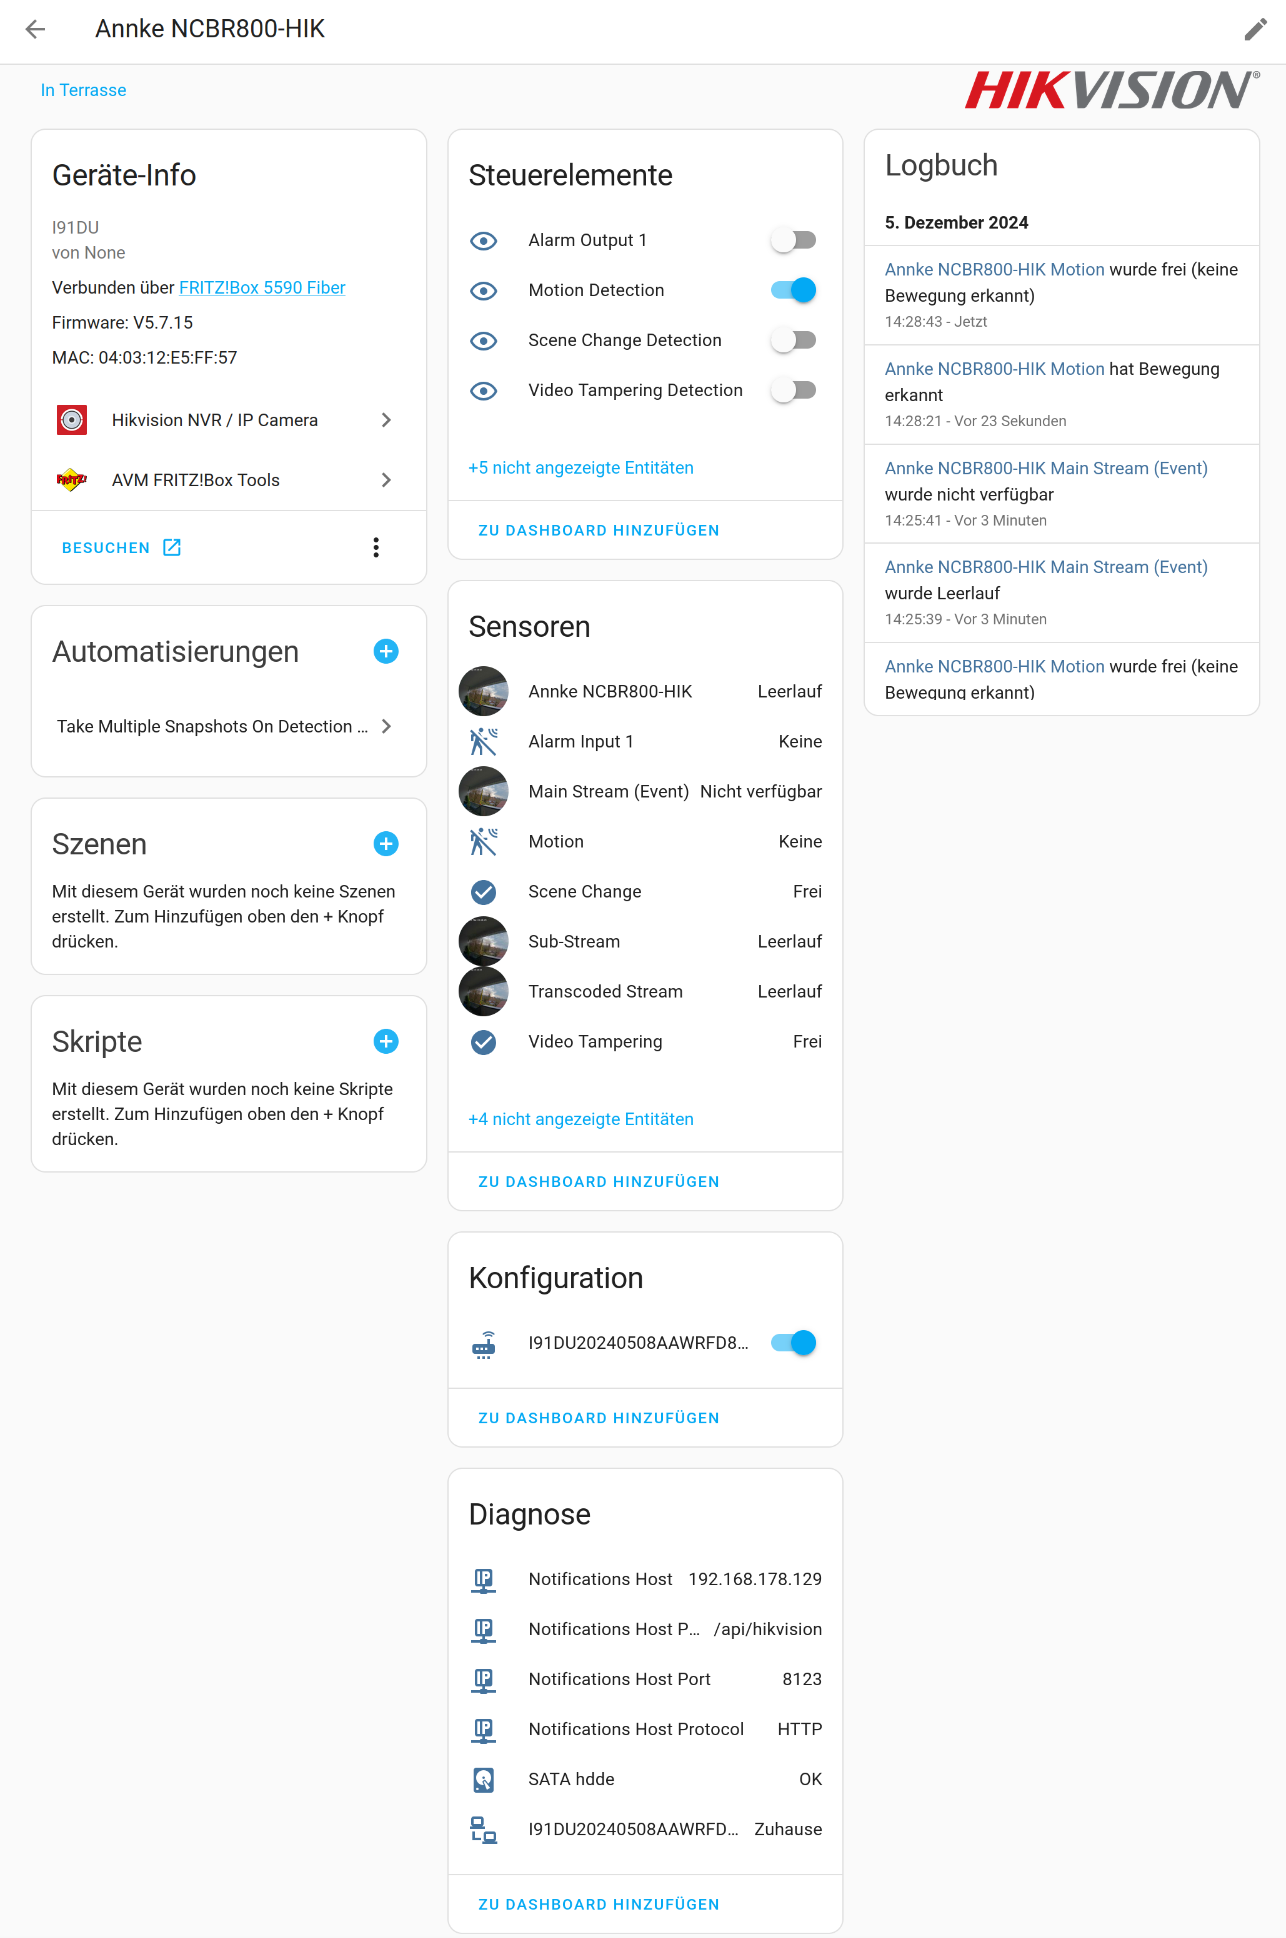1286x1938 pixels.
Task: Add a new automation with plus icon
Action: (386, 651)
